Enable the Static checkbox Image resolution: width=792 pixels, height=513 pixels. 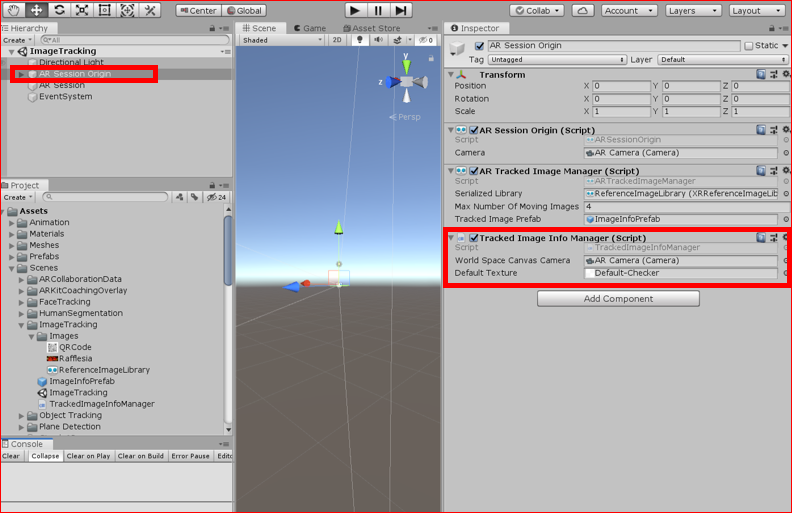[749, 46]
